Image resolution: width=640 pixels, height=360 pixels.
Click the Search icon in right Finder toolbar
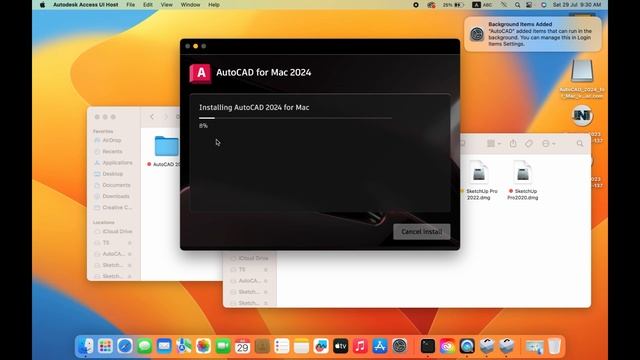[580, 144]
